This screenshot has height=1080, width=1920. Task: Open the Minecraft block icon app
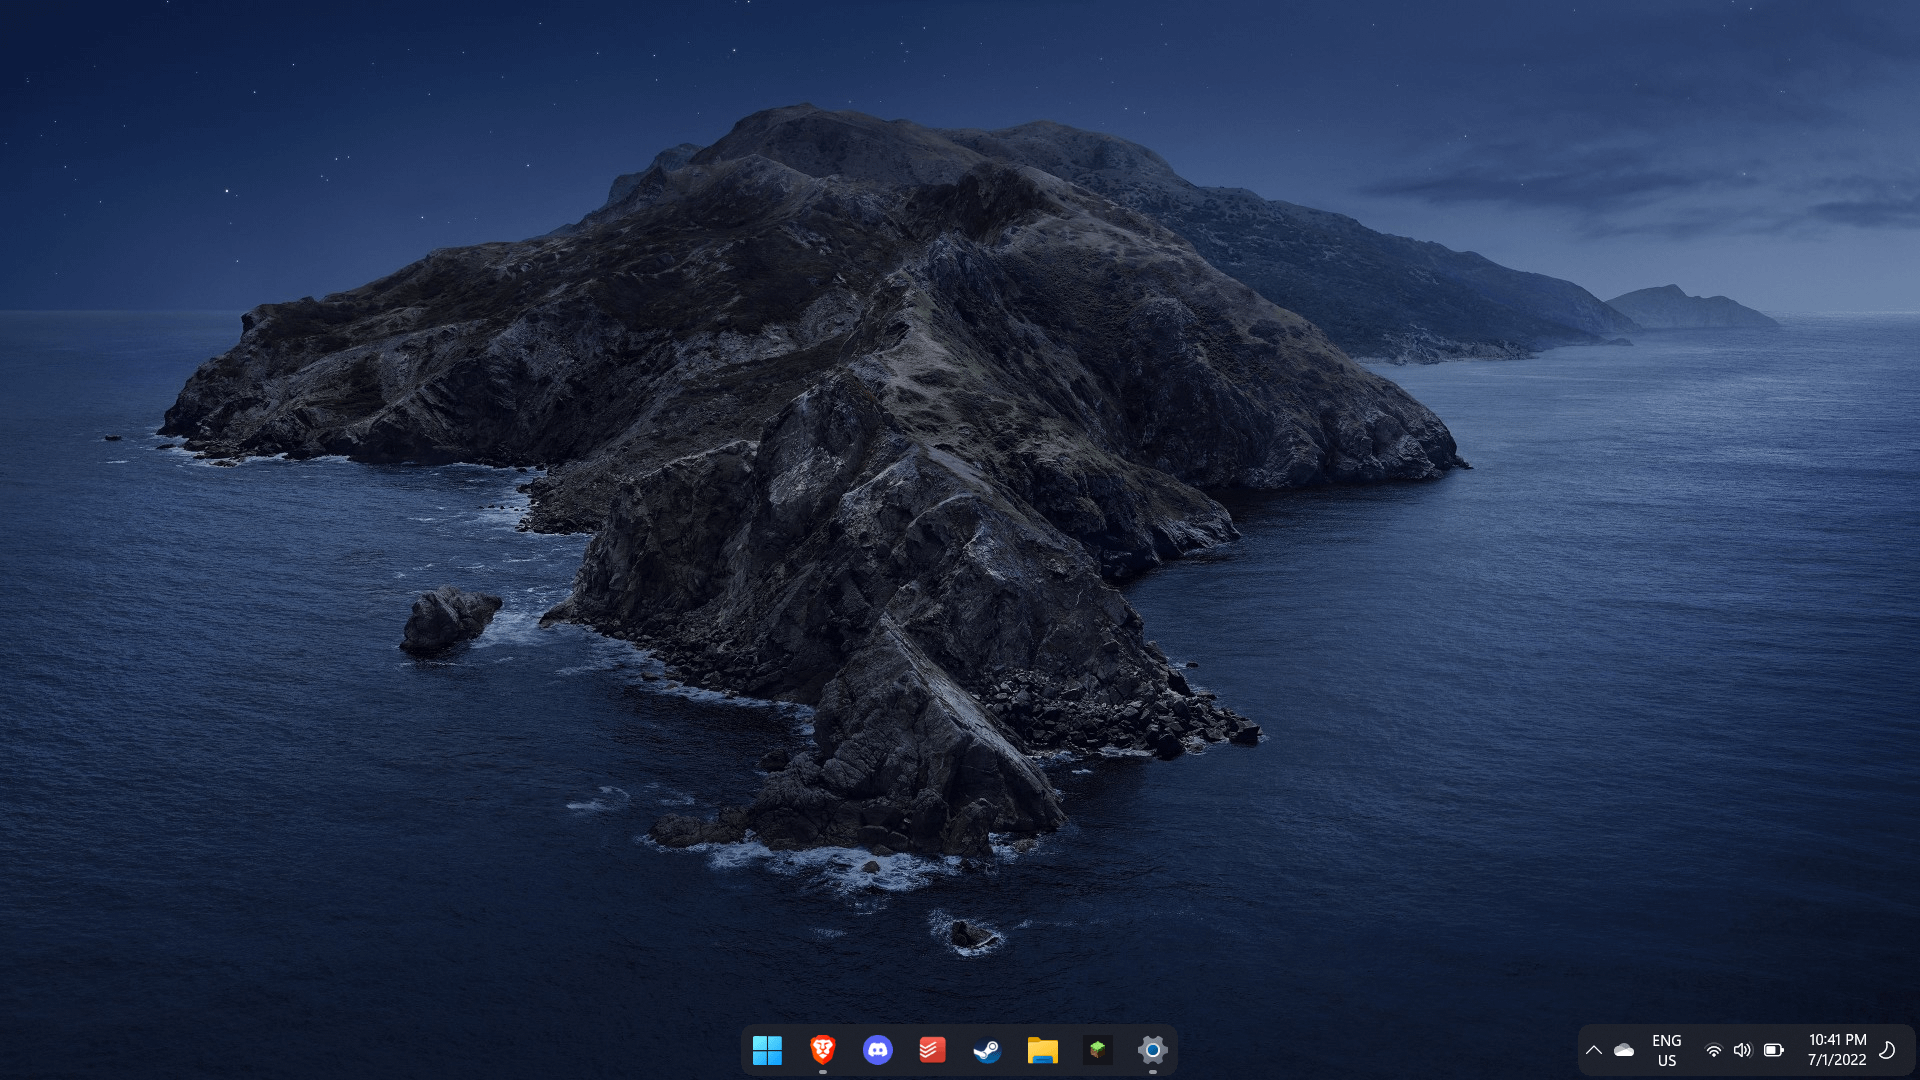click(1097, 1050)
